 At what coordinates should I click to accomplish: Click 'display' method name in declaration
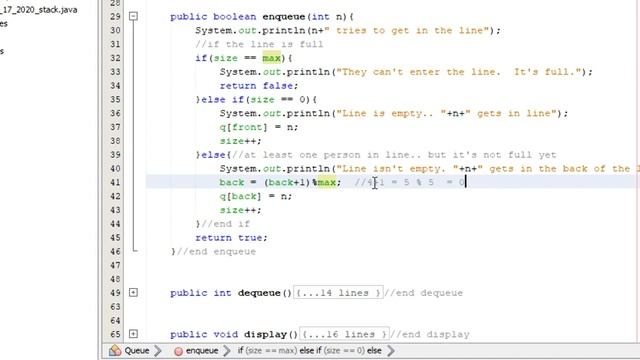tap(265, 334)
